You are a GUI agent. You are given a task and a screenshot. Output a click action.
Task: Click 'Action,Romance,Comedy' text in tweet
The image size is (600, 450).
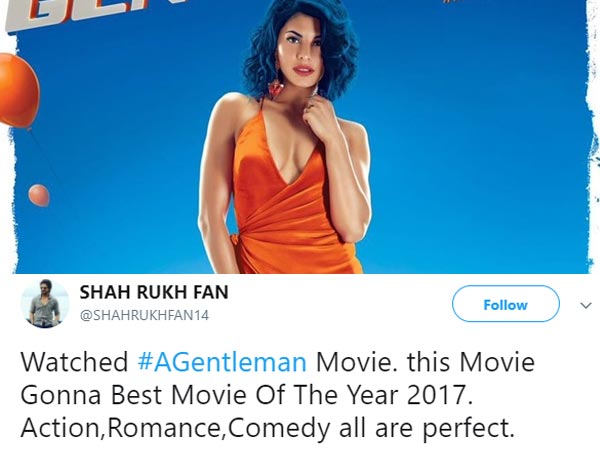(175, 428)
